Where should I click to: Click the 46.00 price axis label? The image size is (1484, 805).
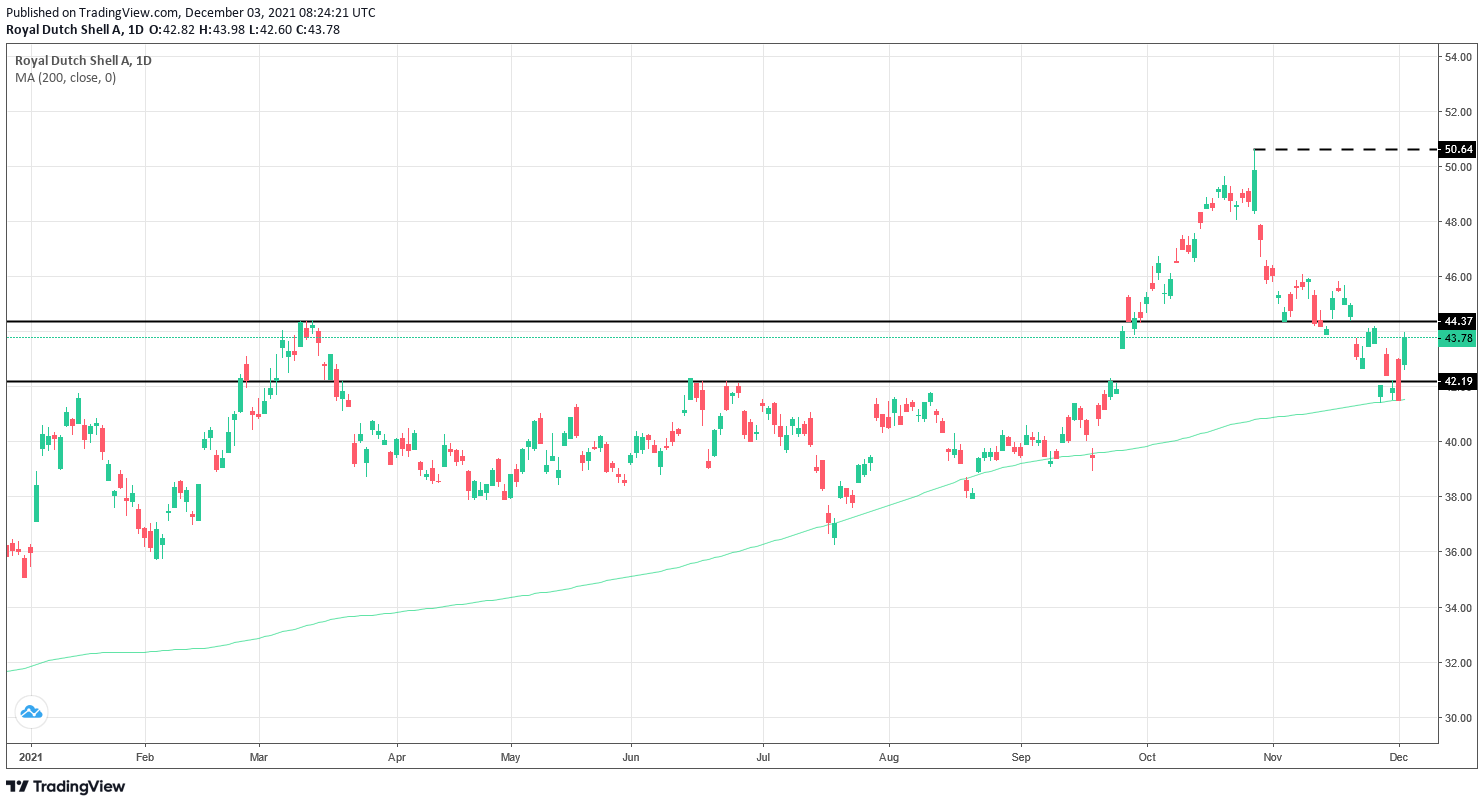click(x=1459, y=277)
